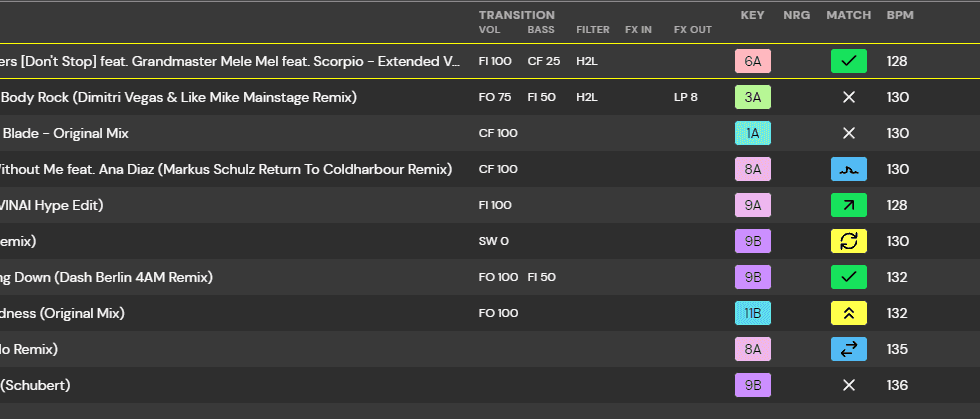Image resolution: width=980 pixels, height=419 pixels.
Task: Click the NRG column header
Action: [x=797, y=16]
